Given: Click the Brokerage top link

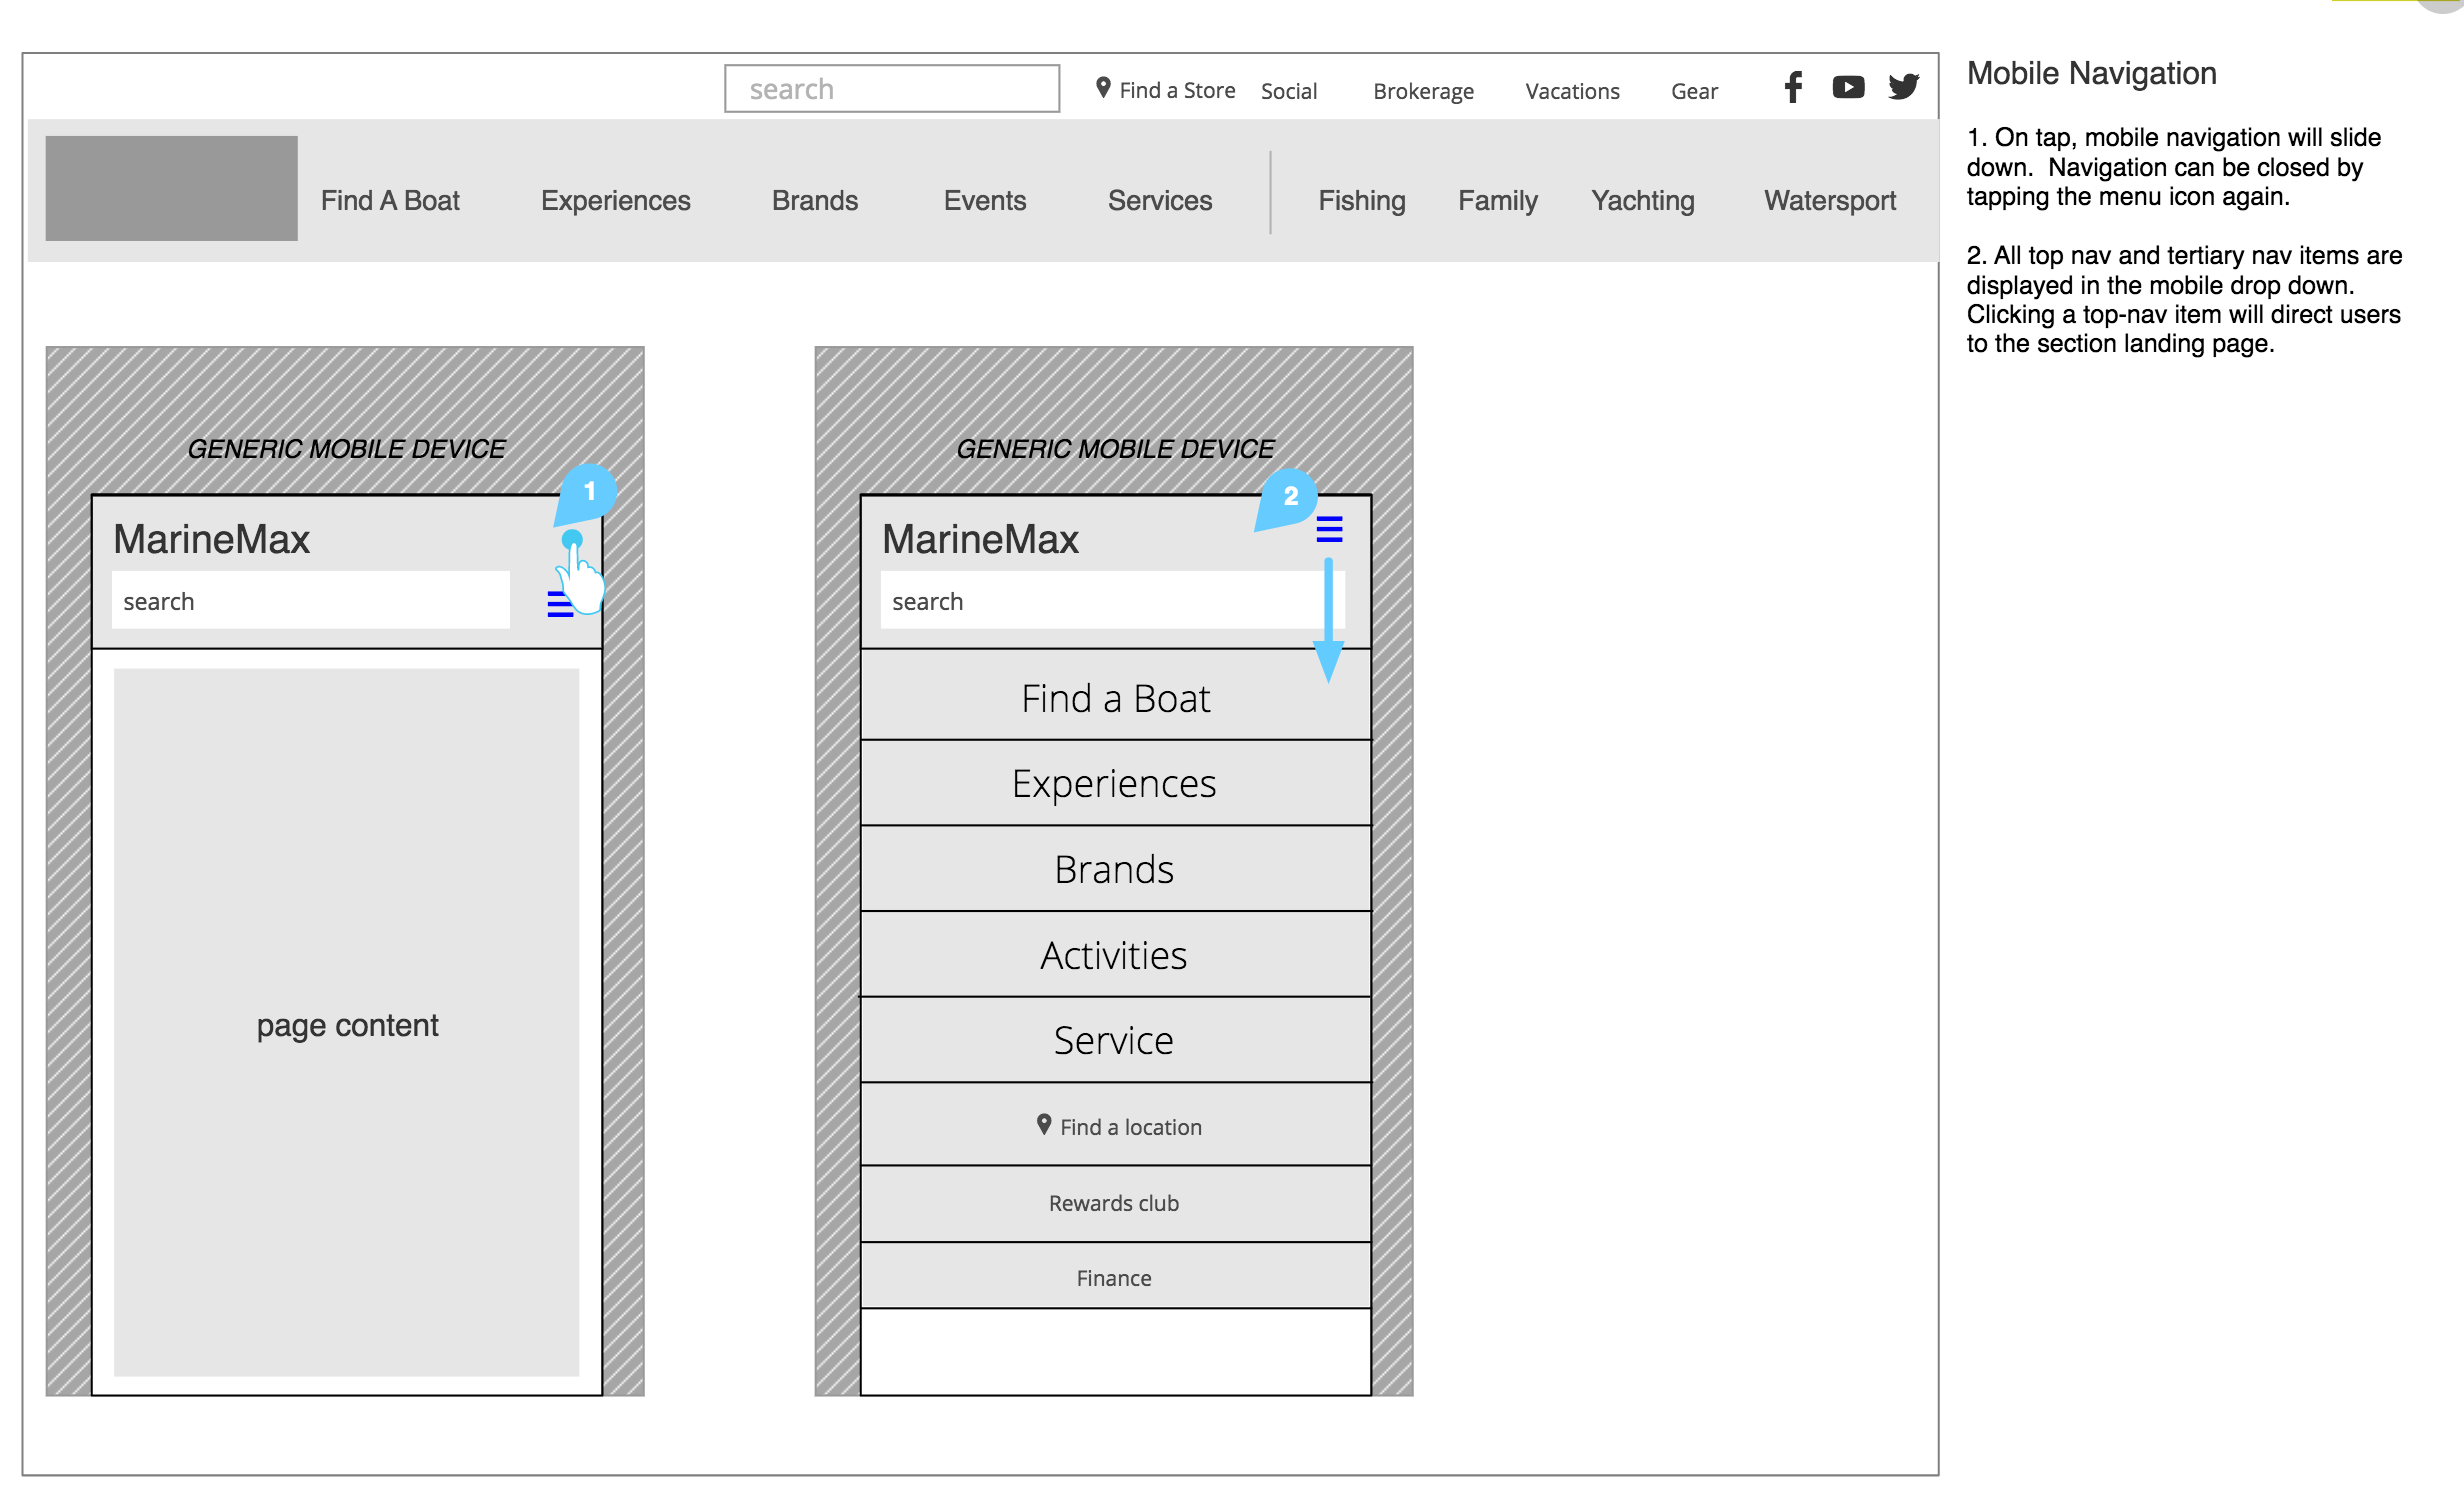Looking at the screenshot, I should (1422, 91).
